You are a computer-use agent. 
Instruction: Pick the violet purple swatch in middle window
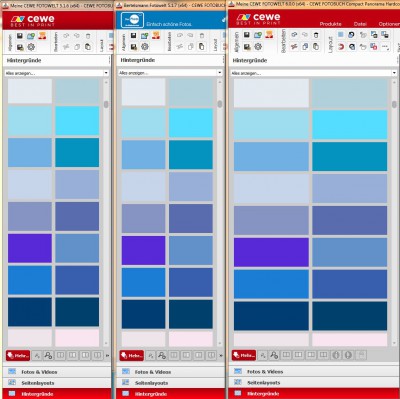[143, 250]
